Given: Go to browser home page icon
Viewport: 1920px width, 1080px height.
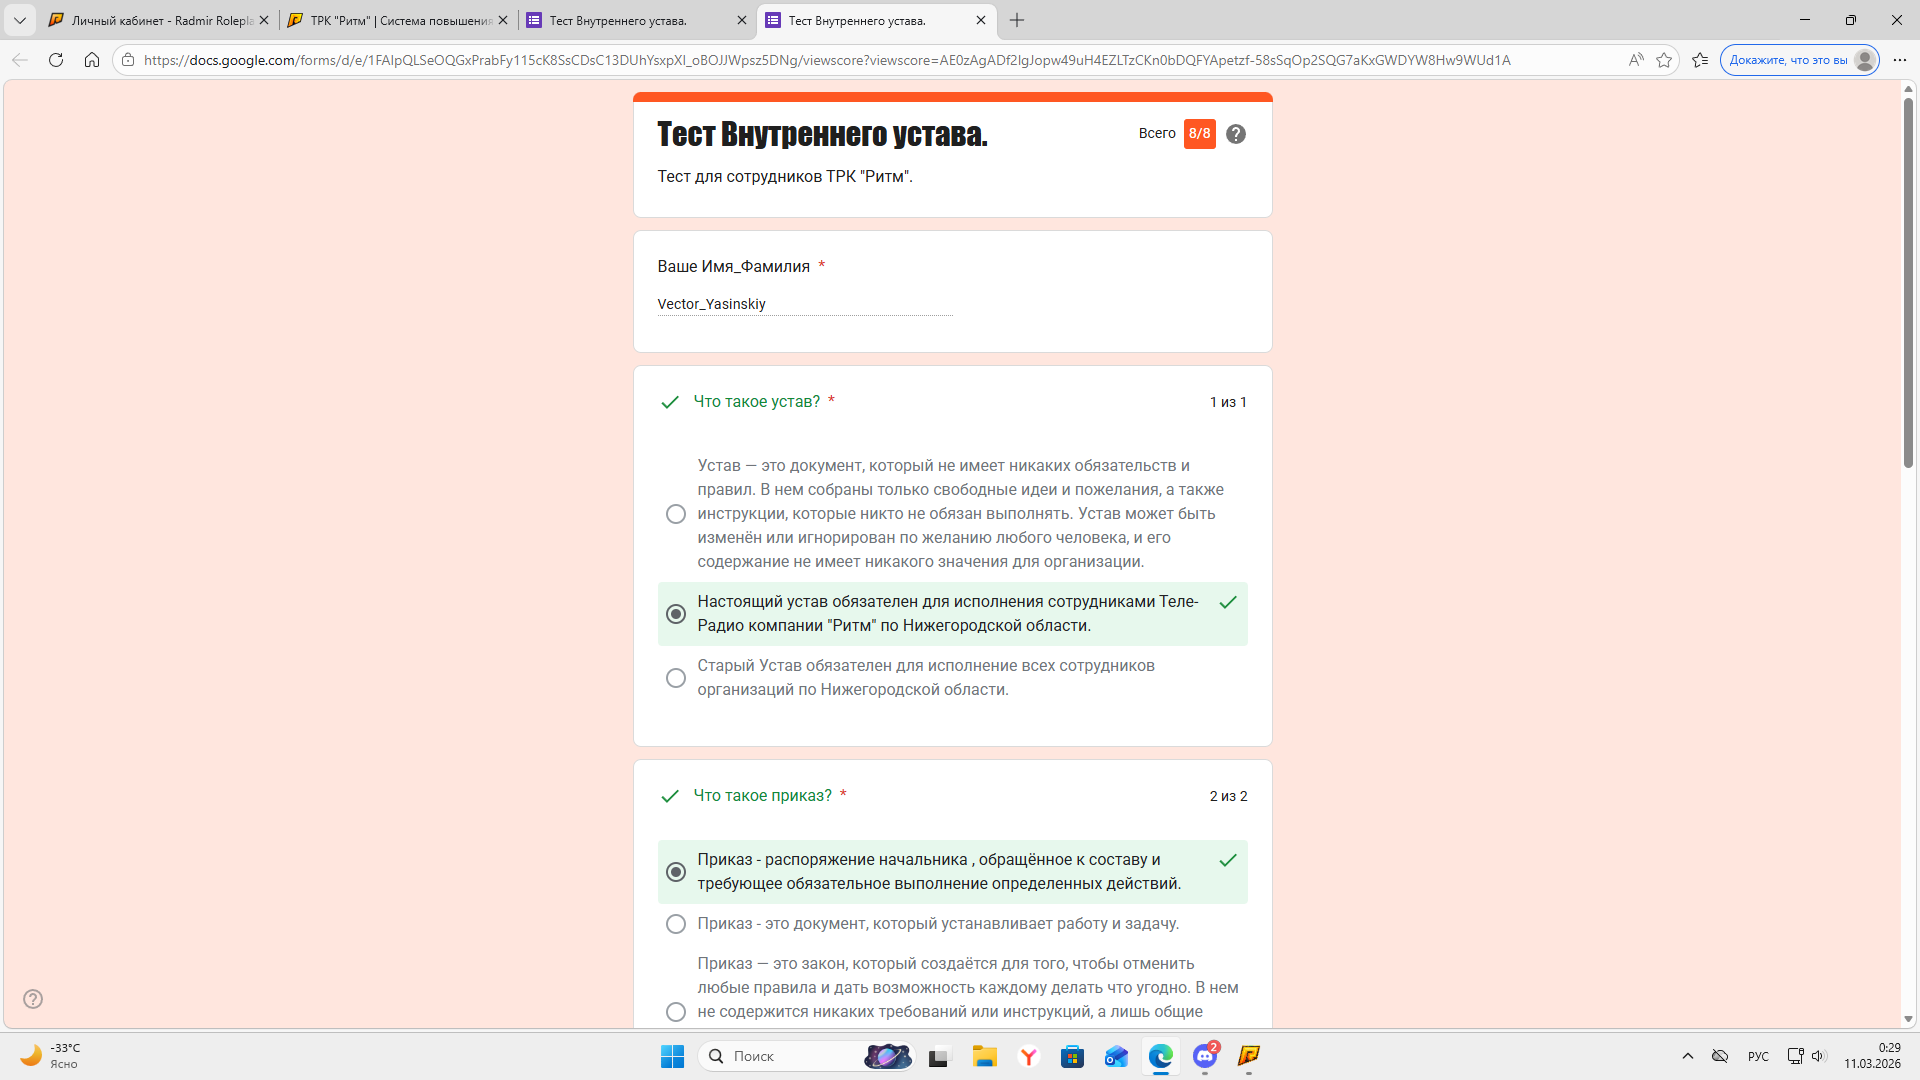Looking at the screenshot, I should click(92, 60).
